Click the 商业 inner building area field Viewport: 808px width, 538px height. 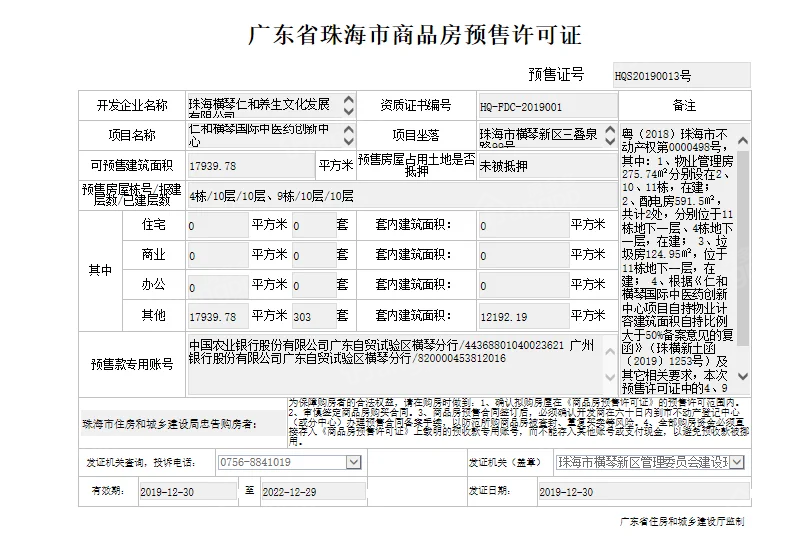click(524, 255)
